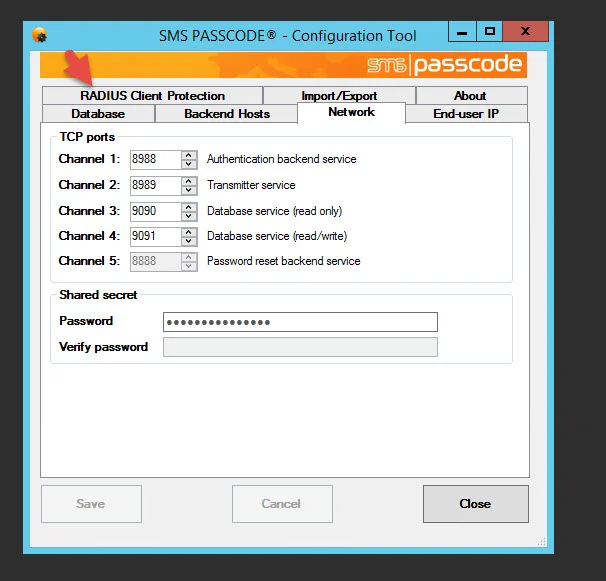The height and width of the screenshot is (581, 606).
Task: Click the Verify password field
Action: tap(300, 347)
